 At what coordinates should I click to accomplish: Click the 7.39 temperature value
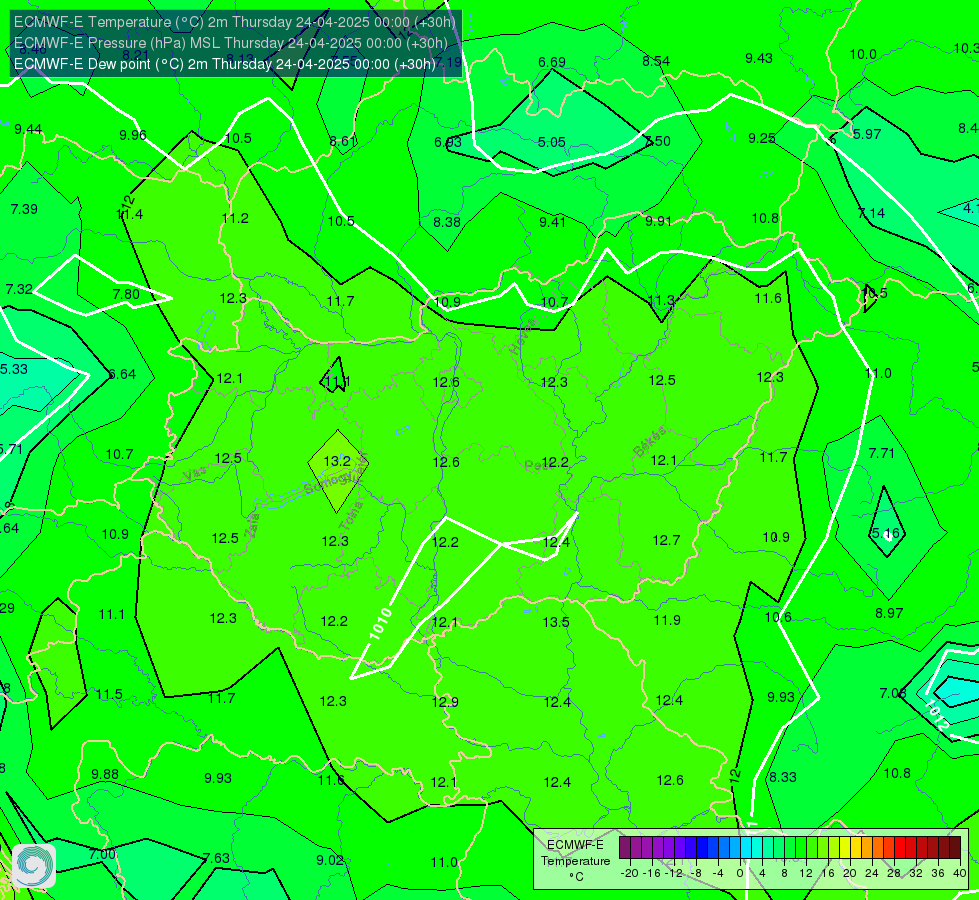[x=24, y=209]
